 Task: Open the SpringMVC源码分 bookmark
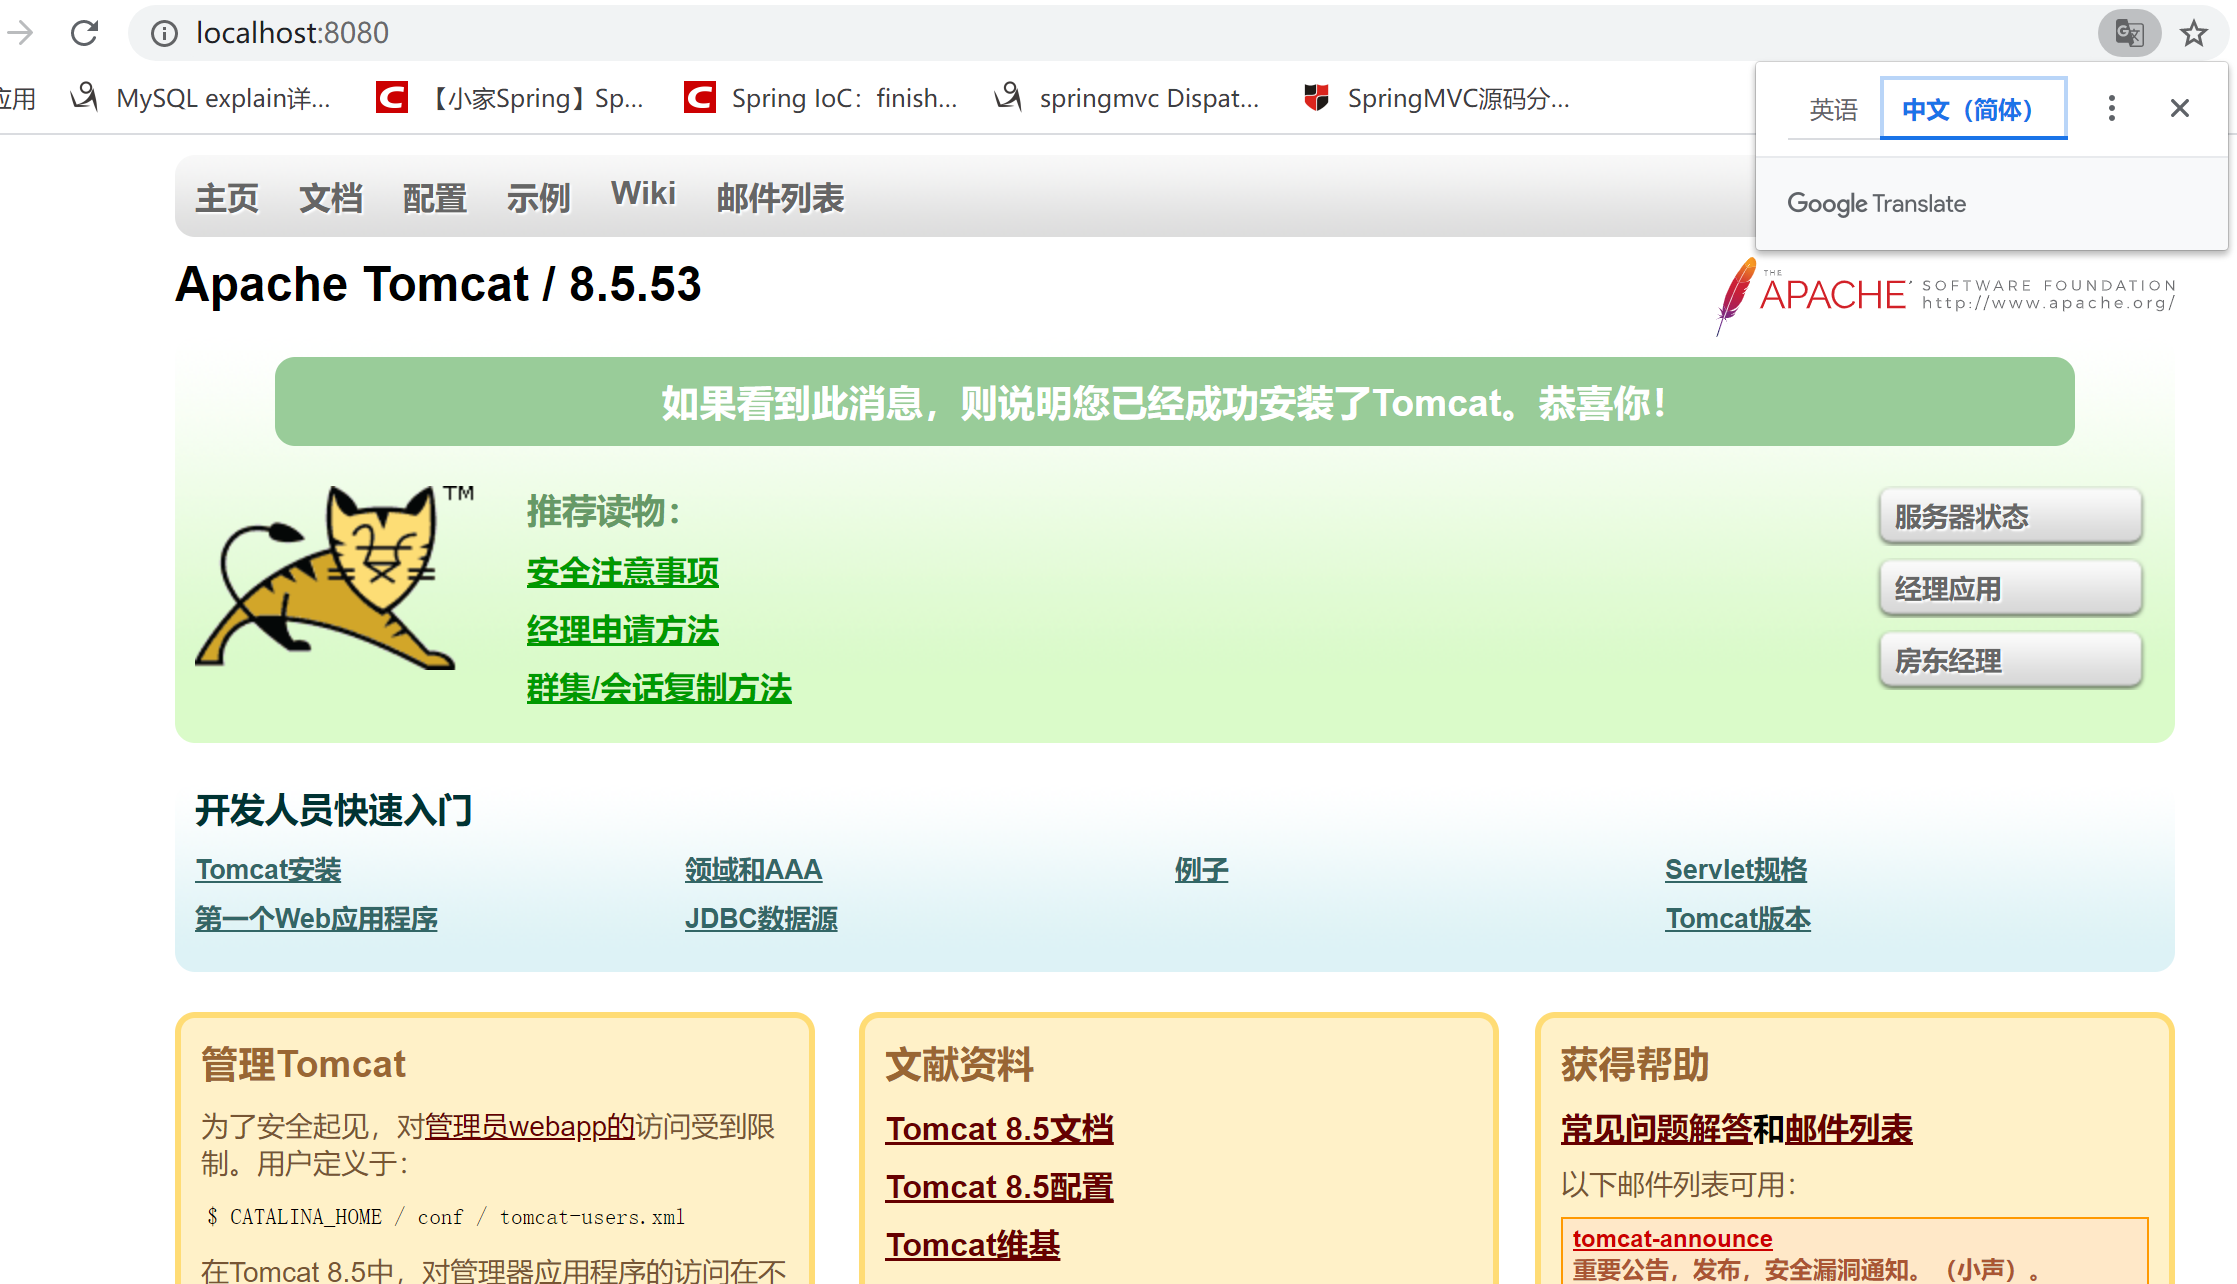[1437, 98]
